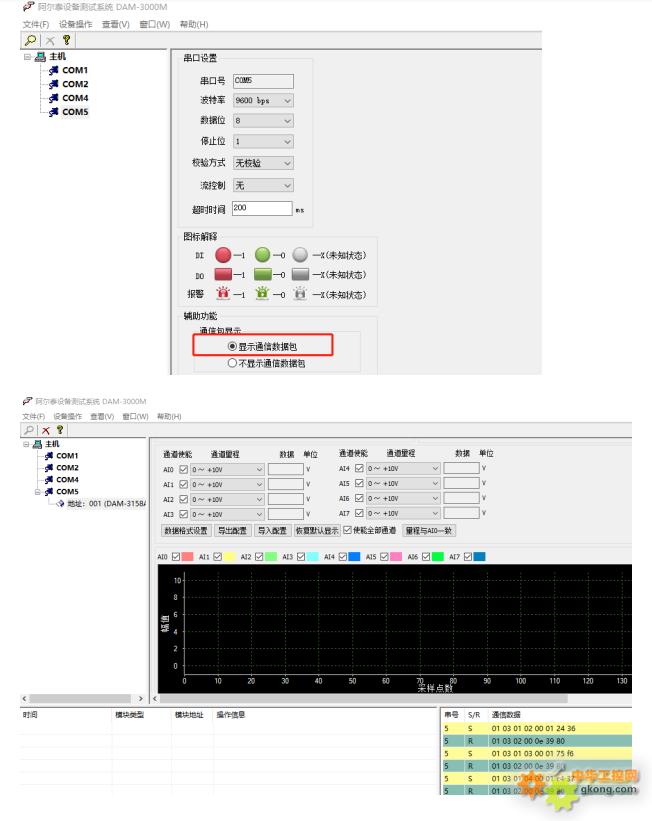652x821 pixels.
Task: Collapse the COM5 tree node in lower window
Action: pos(37,492)
